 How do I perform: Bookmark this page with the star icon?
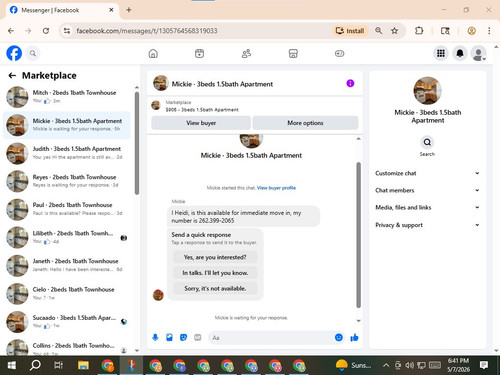(x=394, y=31)
